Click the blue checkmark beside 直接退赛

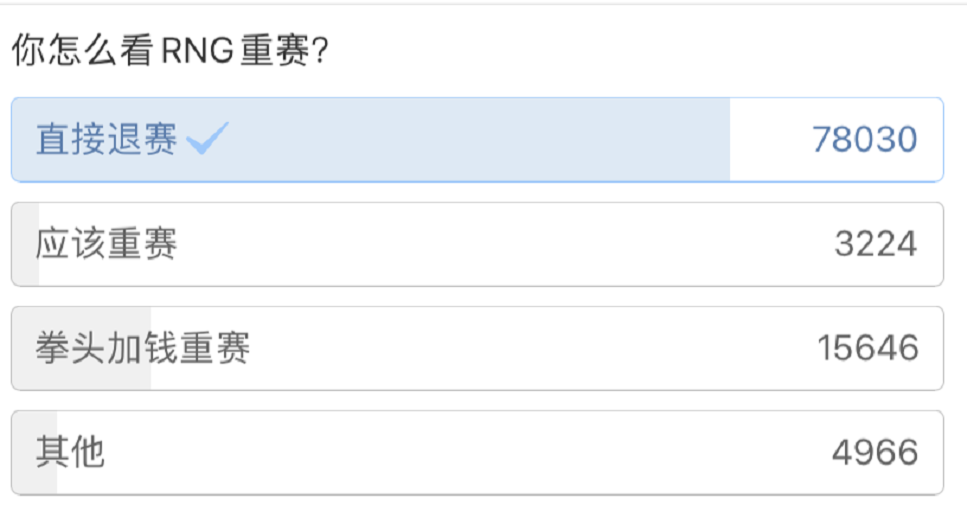[x=208, y=138]
